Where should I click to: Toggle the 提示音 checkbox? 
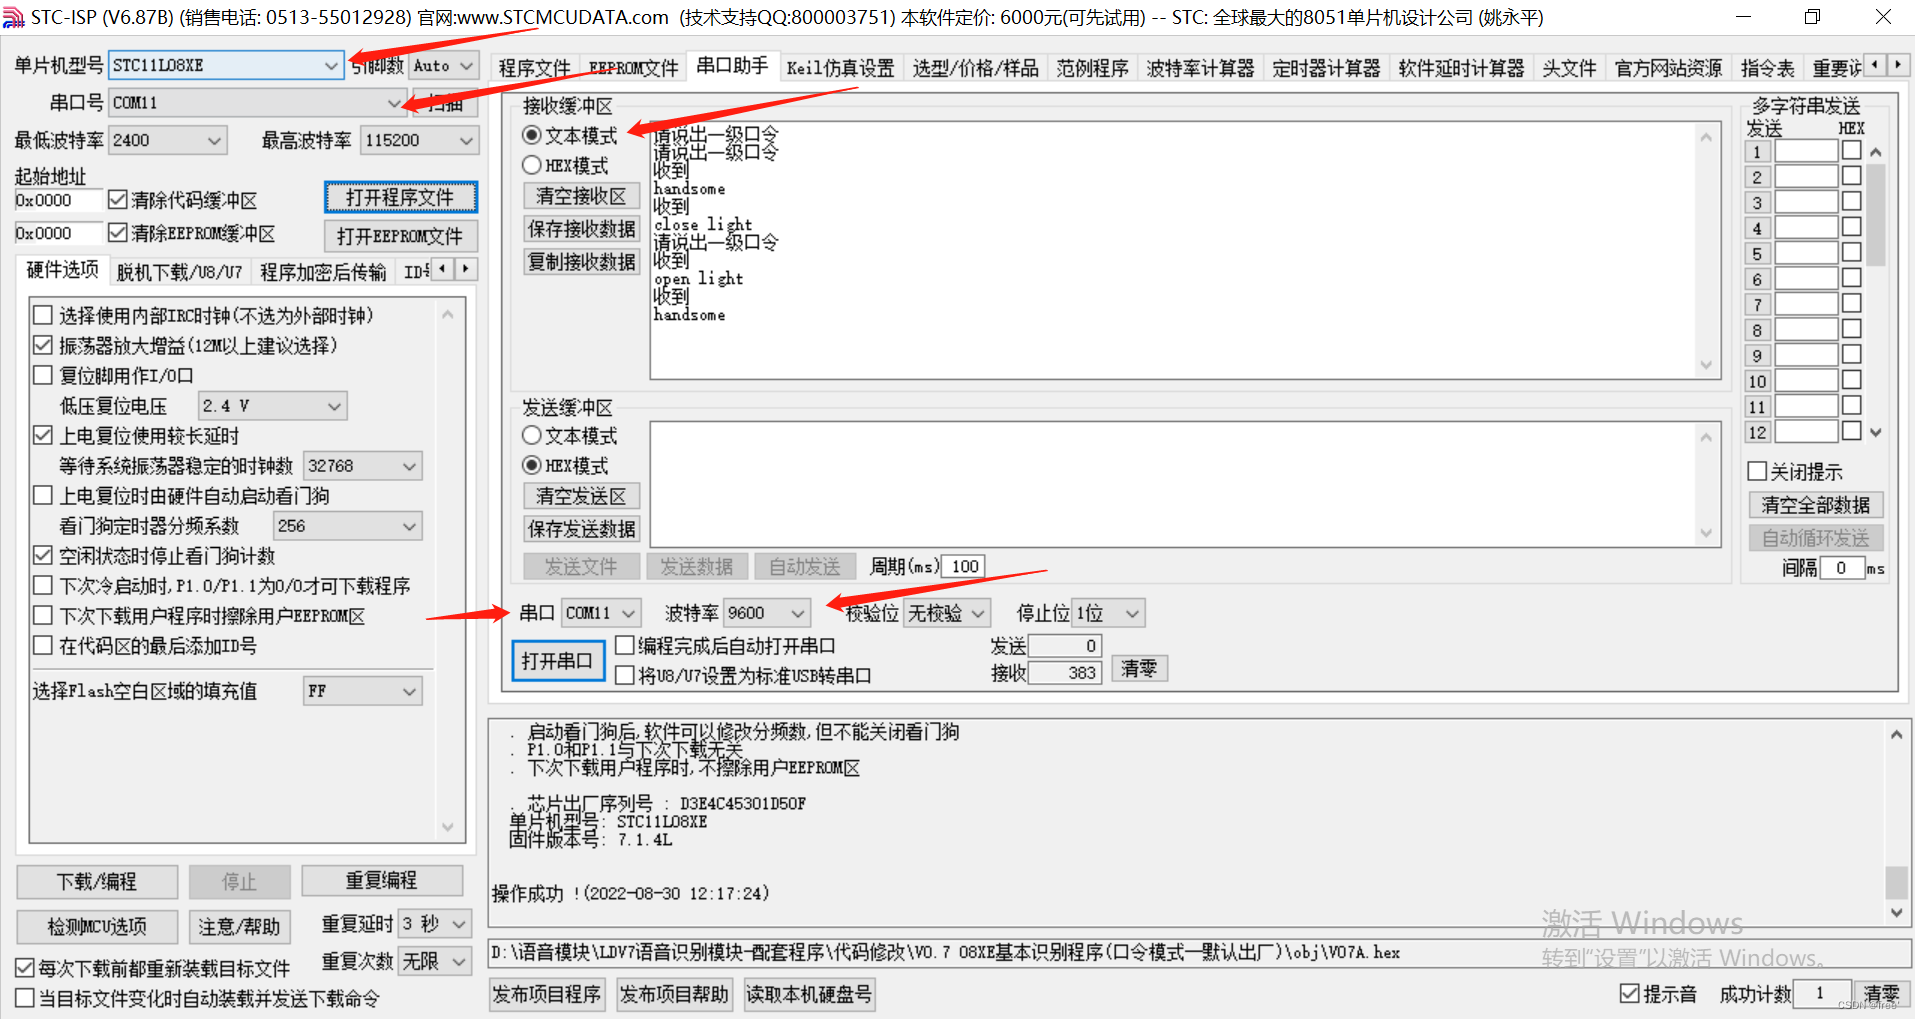(x=1629, y=993)
